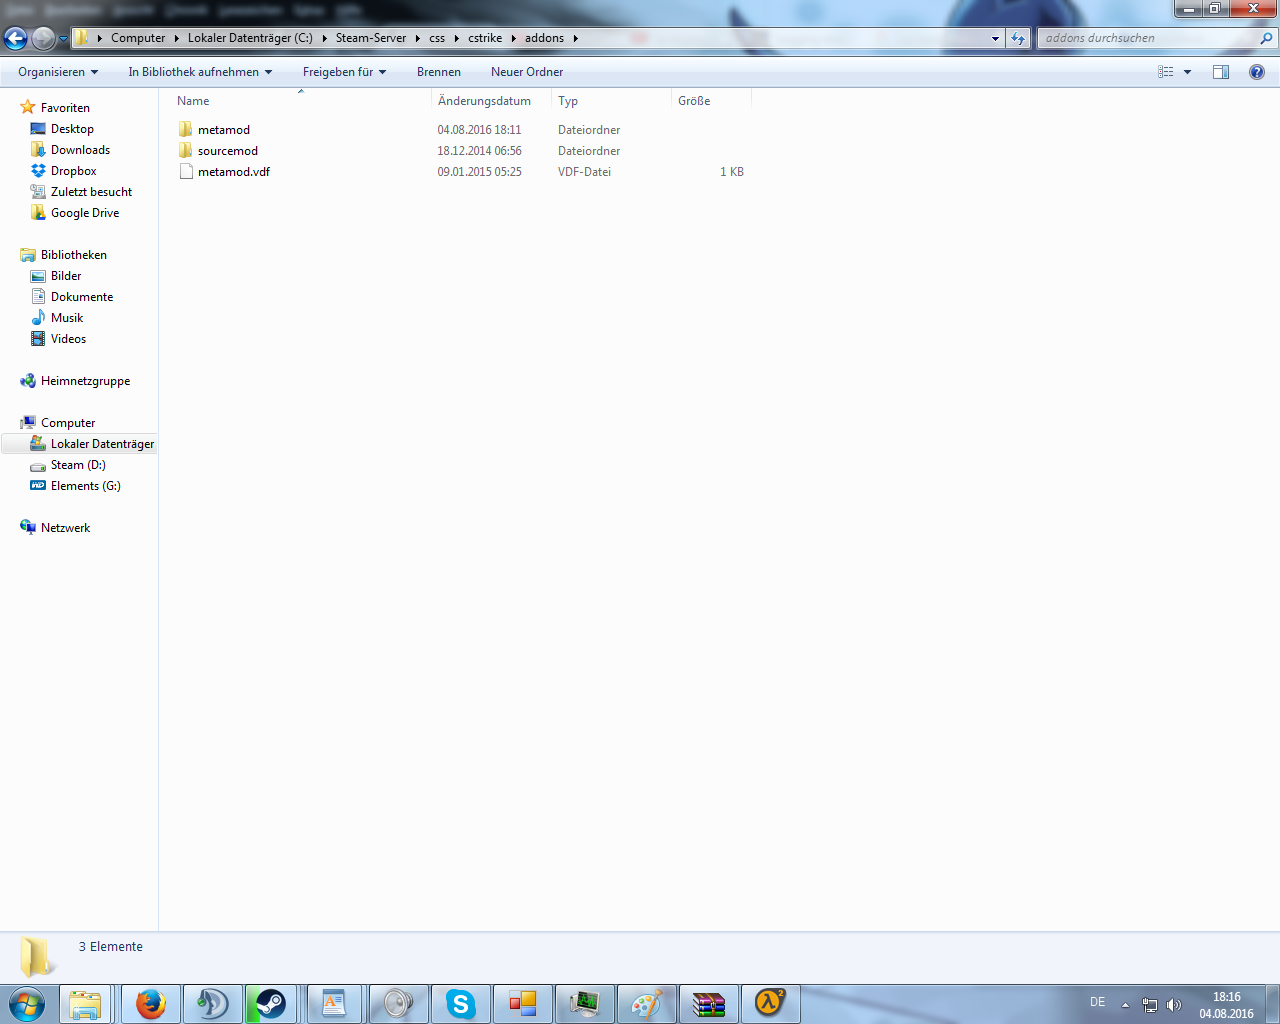Open the Half-Life lambda taskbar icon
The width and height of the screenshot is (1280, 1024).
(x=769, y=1003)
